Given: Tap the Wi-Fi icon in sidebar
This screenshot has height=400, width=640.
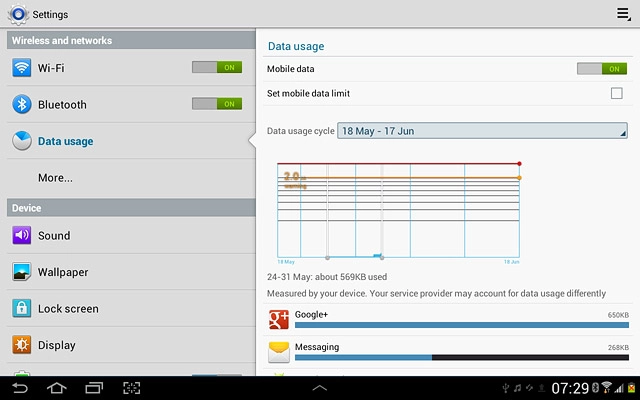Looking at the screenshot, I should (x=22, y=68).
